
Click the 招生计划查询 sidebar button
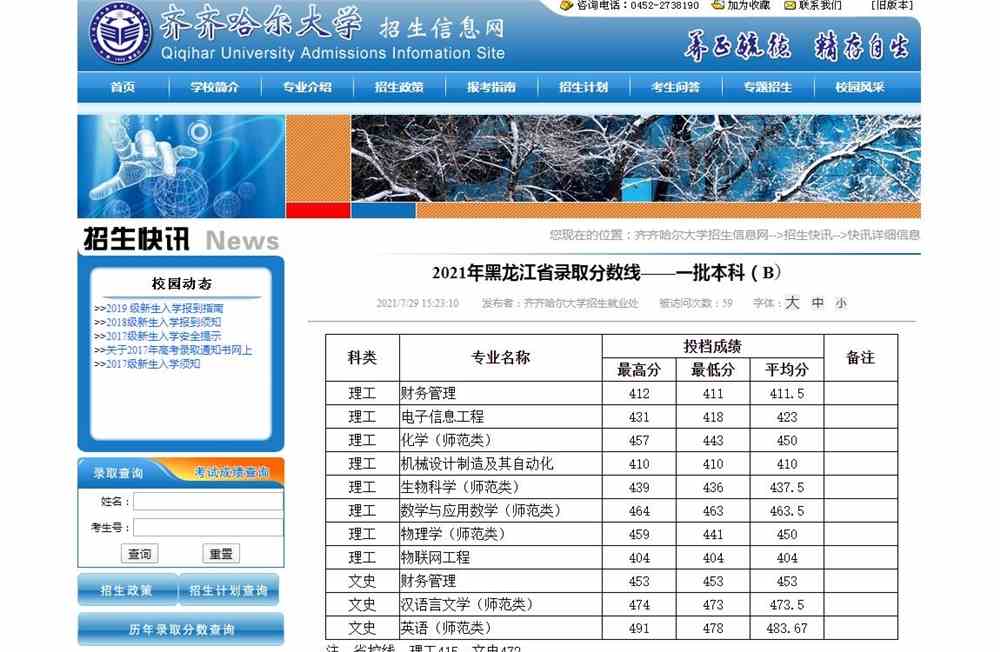tap(229, 590)
